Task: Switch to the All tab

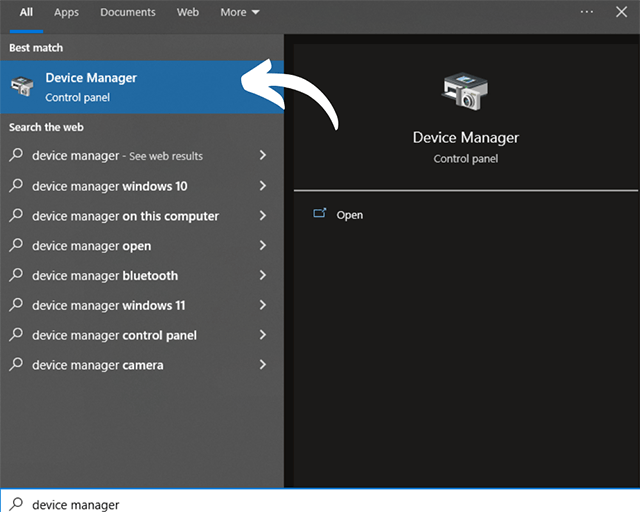Action: click(x=26, y=12)
